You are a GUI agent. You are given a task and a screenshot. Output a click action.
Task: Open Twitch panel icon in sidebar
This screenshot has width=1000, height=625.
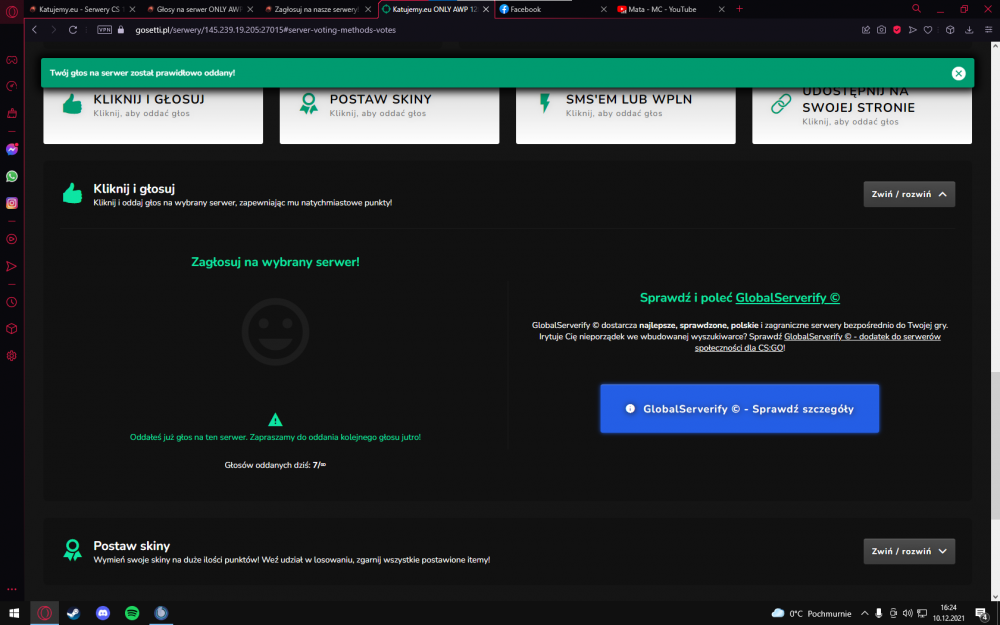click(11, 113)
